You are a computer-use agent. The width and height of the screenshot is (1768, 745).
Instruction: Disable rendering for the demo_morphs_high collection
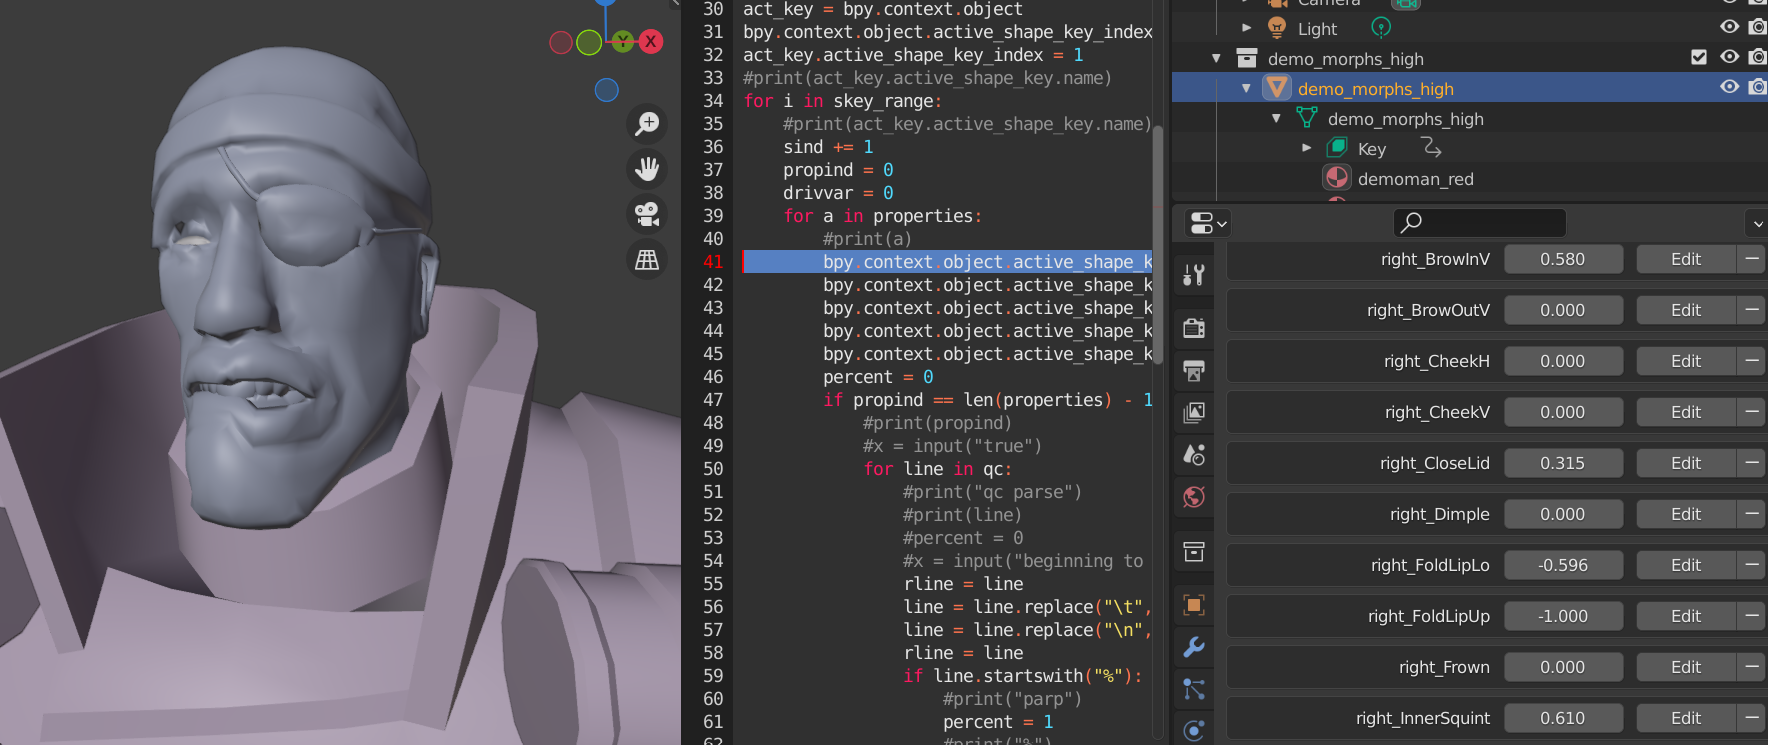click(x=1757, y=57)
